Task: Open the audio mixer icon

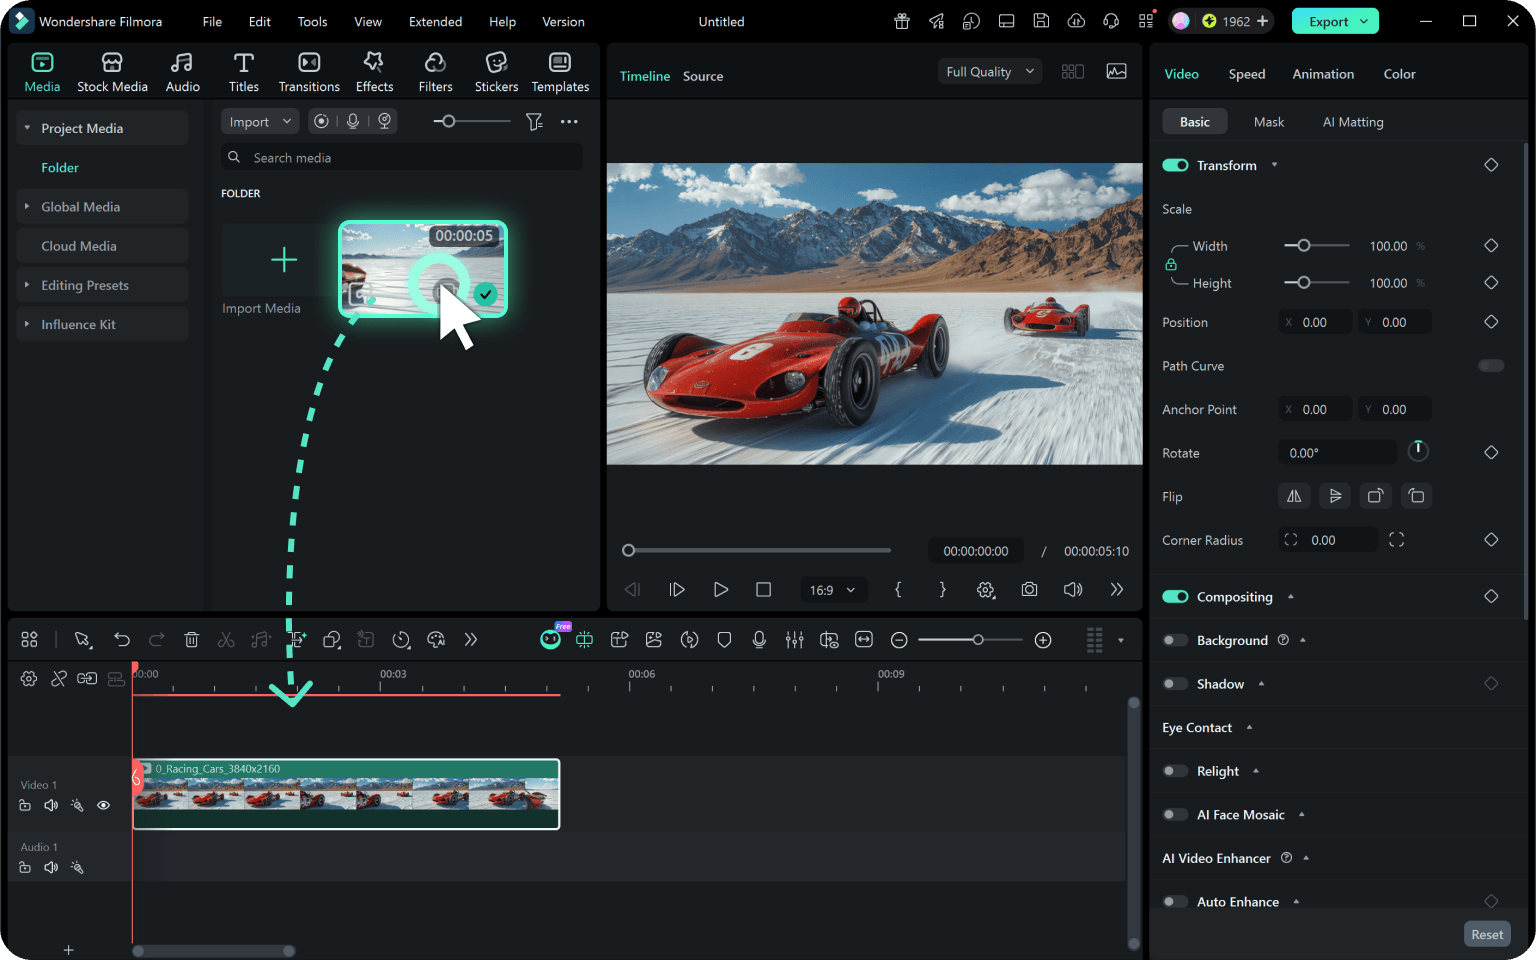Action: click(x=794, y=640)
